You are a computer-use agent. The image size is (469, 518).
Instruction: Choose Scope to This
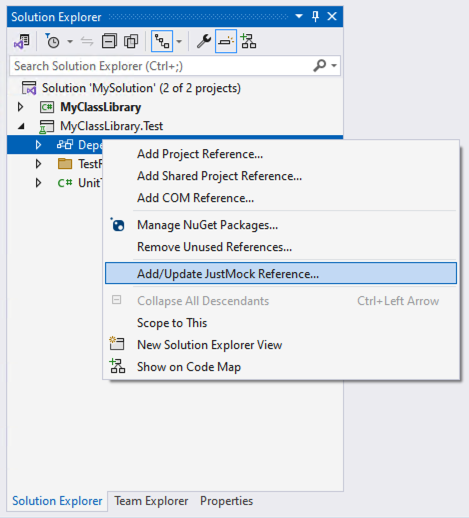tap(281, 323)
